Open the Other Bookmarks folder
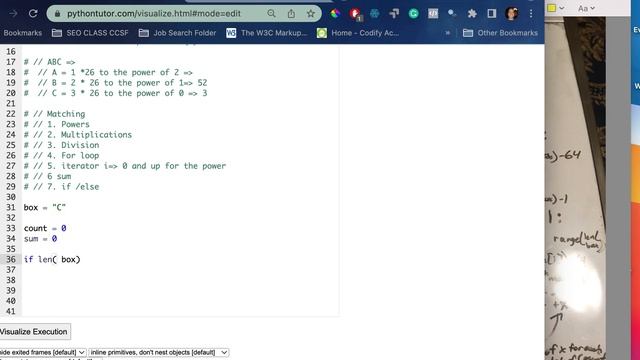Viewport: 640px width, 360px height. pos(500,33)
